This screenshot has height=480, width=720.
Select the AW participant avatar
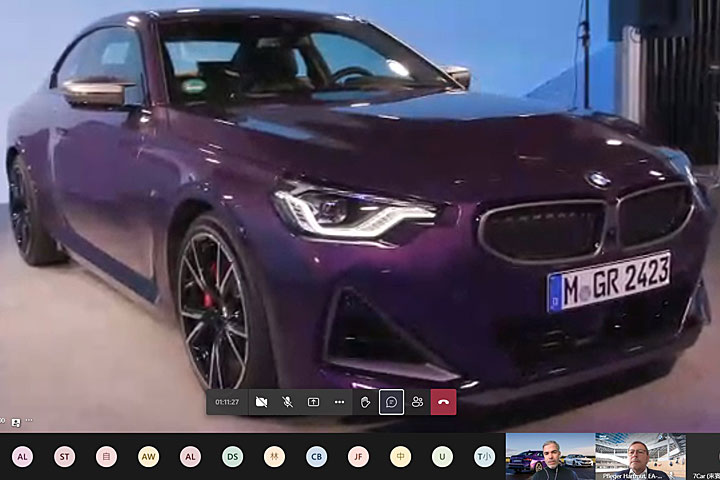click(148, 457)
